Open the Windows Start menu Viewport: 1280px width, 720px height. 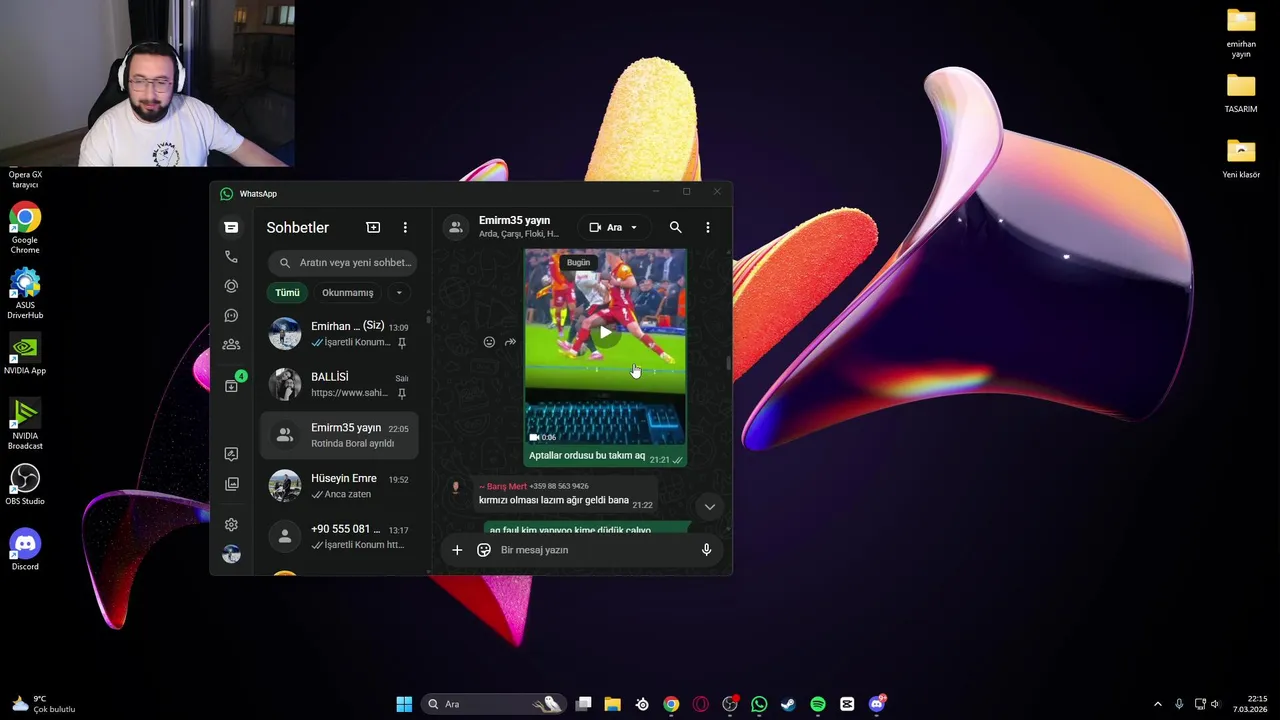click(x=404, y=704)
